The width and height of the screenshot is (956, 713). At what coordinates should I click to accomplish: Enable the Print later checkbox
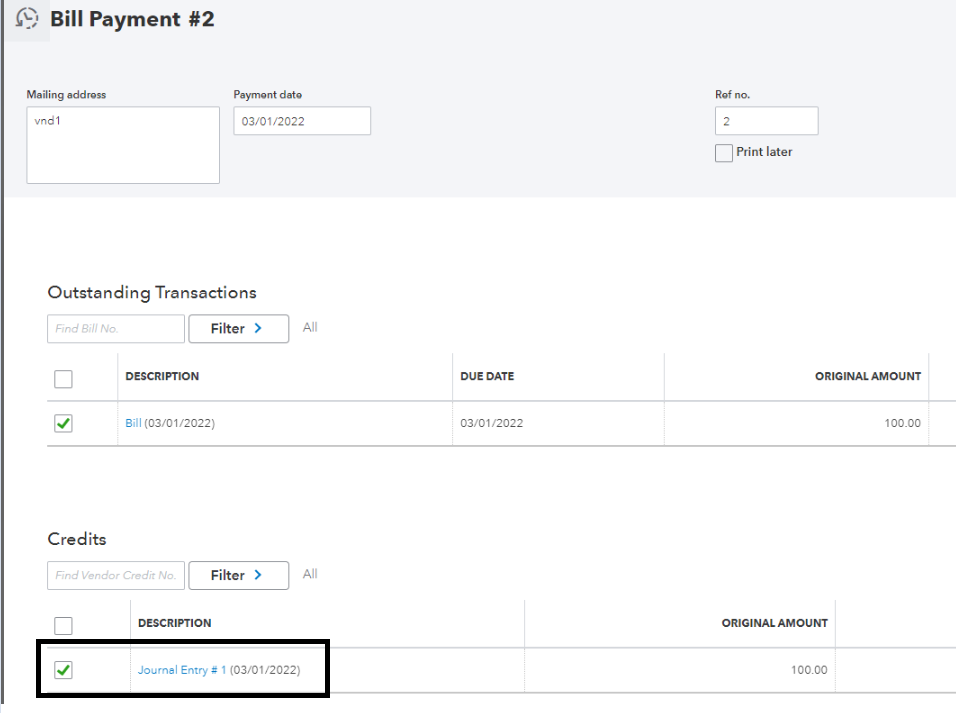click(724, 153)
